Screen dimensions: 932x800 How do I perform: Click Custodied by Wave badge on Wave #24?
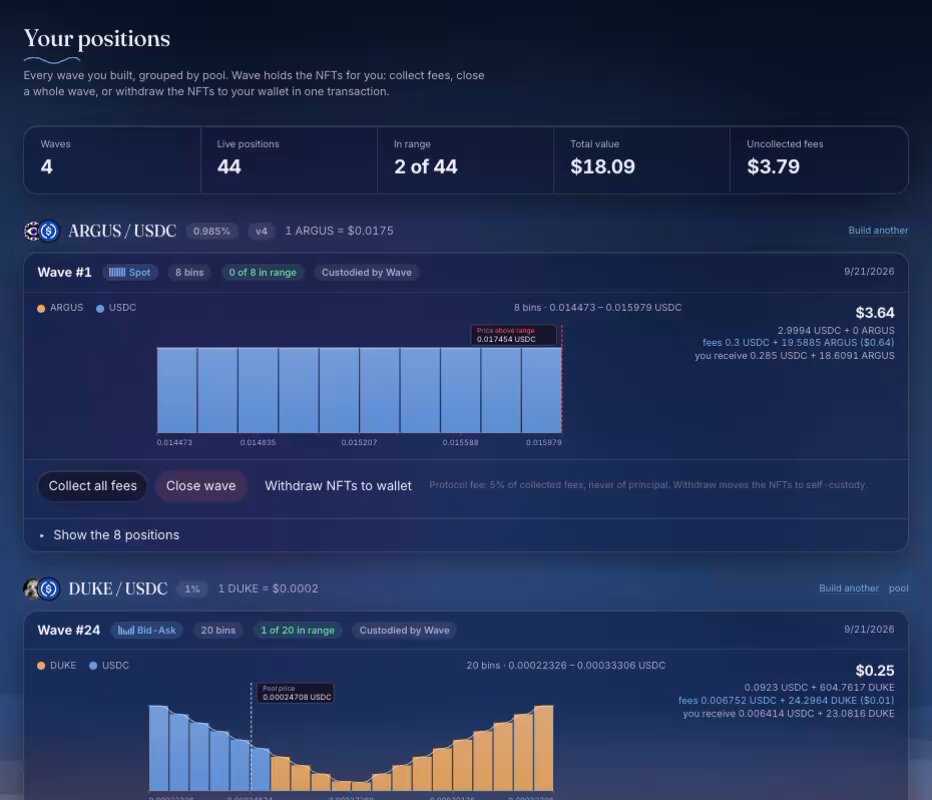coord(404,630)
